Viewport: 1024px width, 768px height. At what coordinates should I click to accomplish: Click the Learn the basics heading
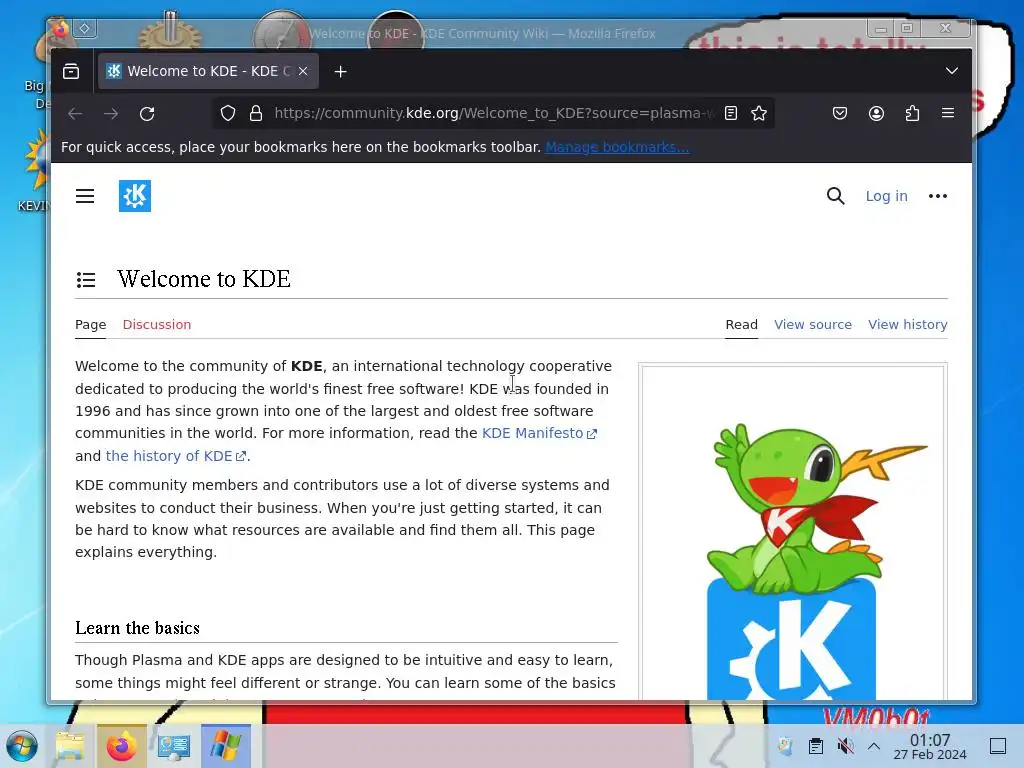point(137,628)
